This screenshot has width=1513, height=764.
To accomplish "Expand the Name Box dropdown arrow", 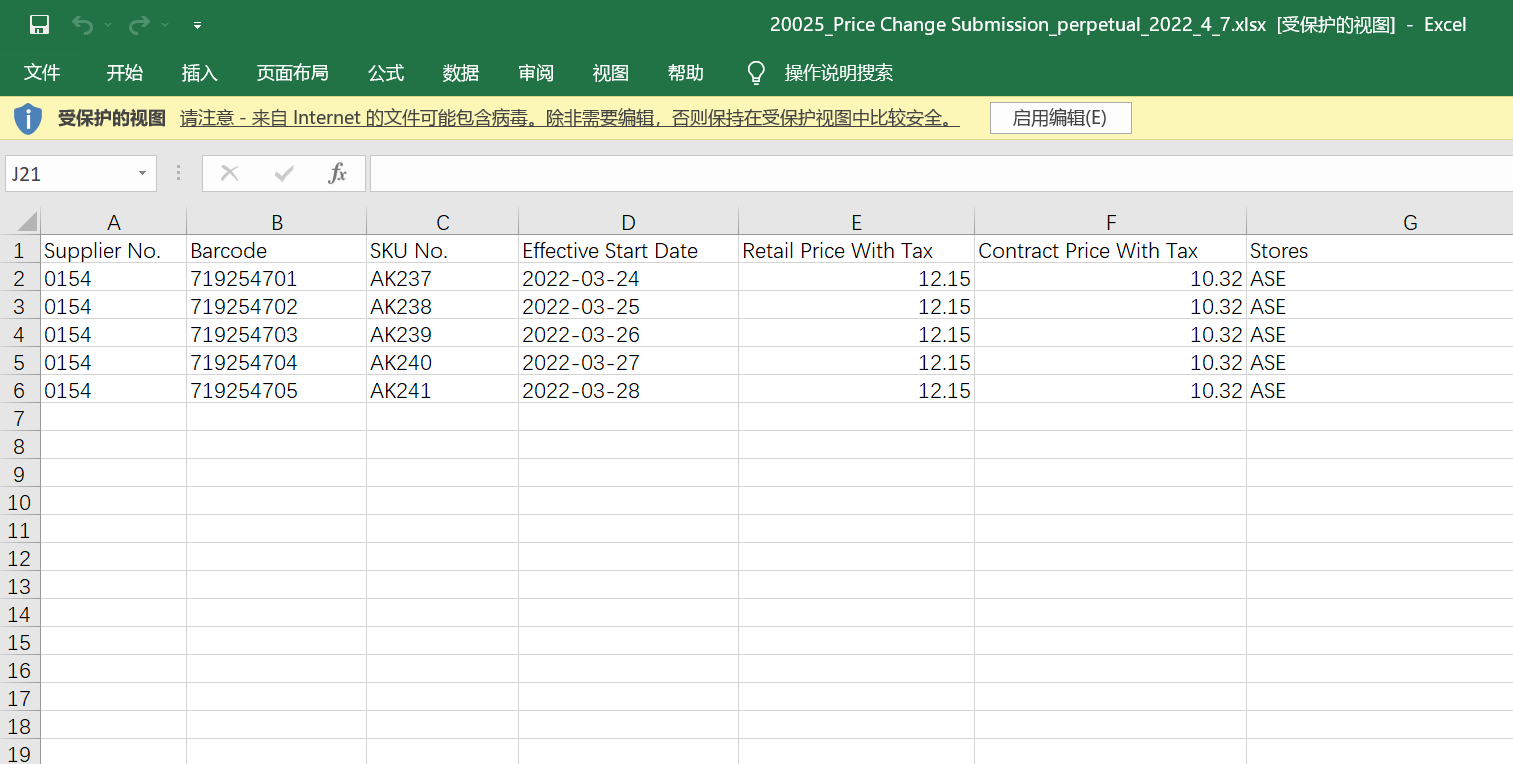I will click(142, 174).
